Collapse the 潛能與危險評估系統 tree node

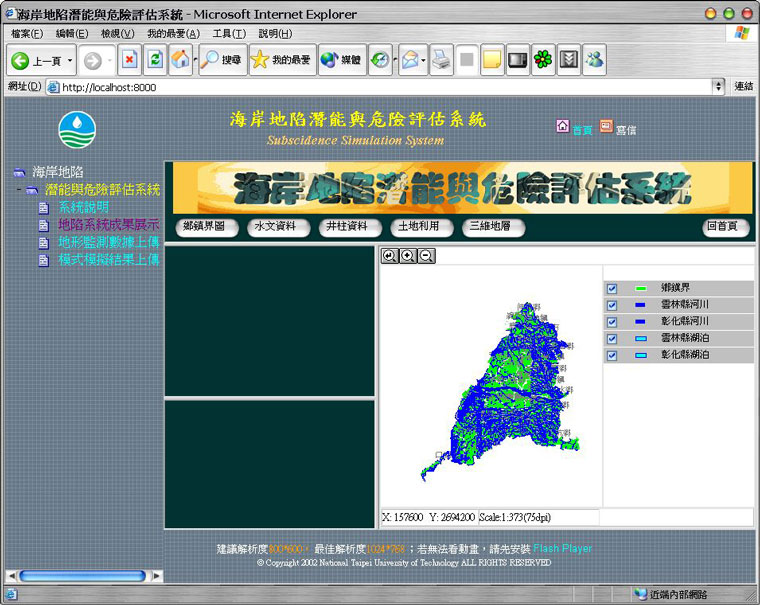pyautogui.click(x=18, y=190)
